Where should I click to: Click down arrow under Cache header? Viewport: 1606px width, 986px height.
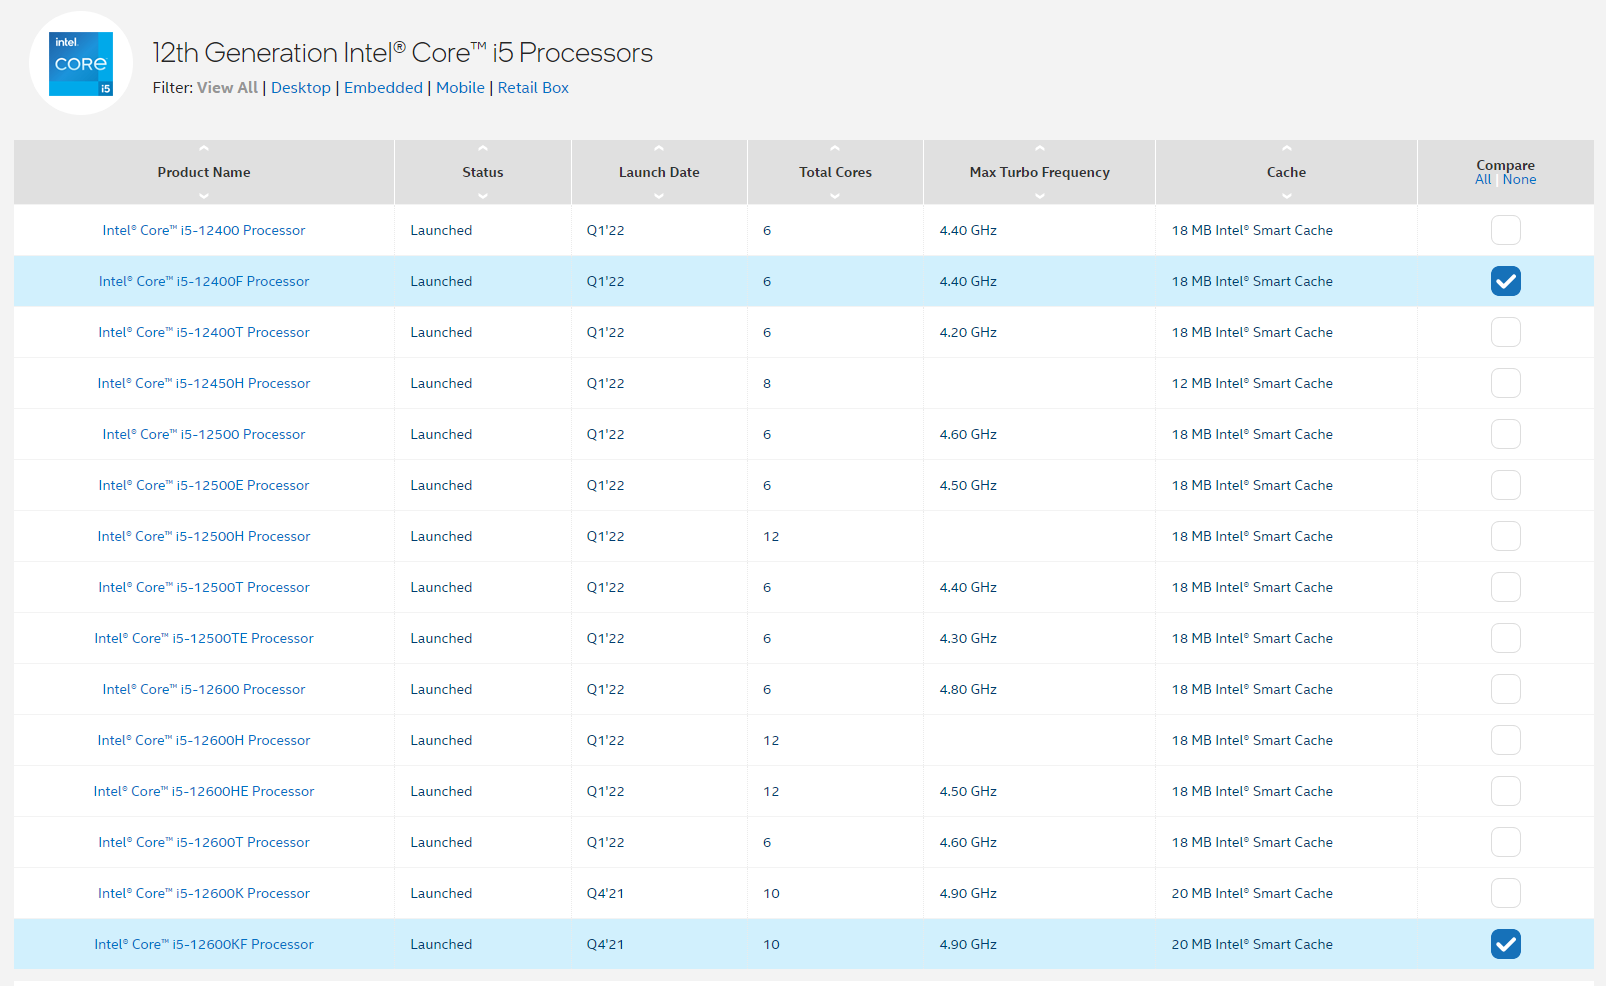point(1287,196)
